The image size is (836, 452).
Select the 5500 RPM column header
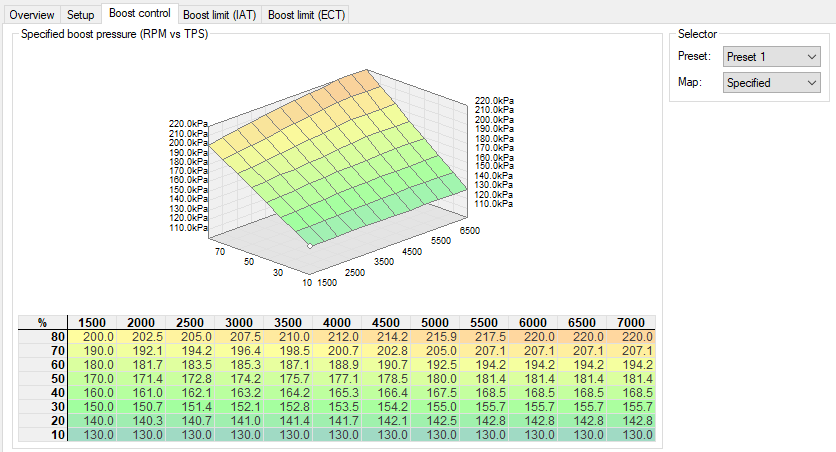tap(485, 322)
